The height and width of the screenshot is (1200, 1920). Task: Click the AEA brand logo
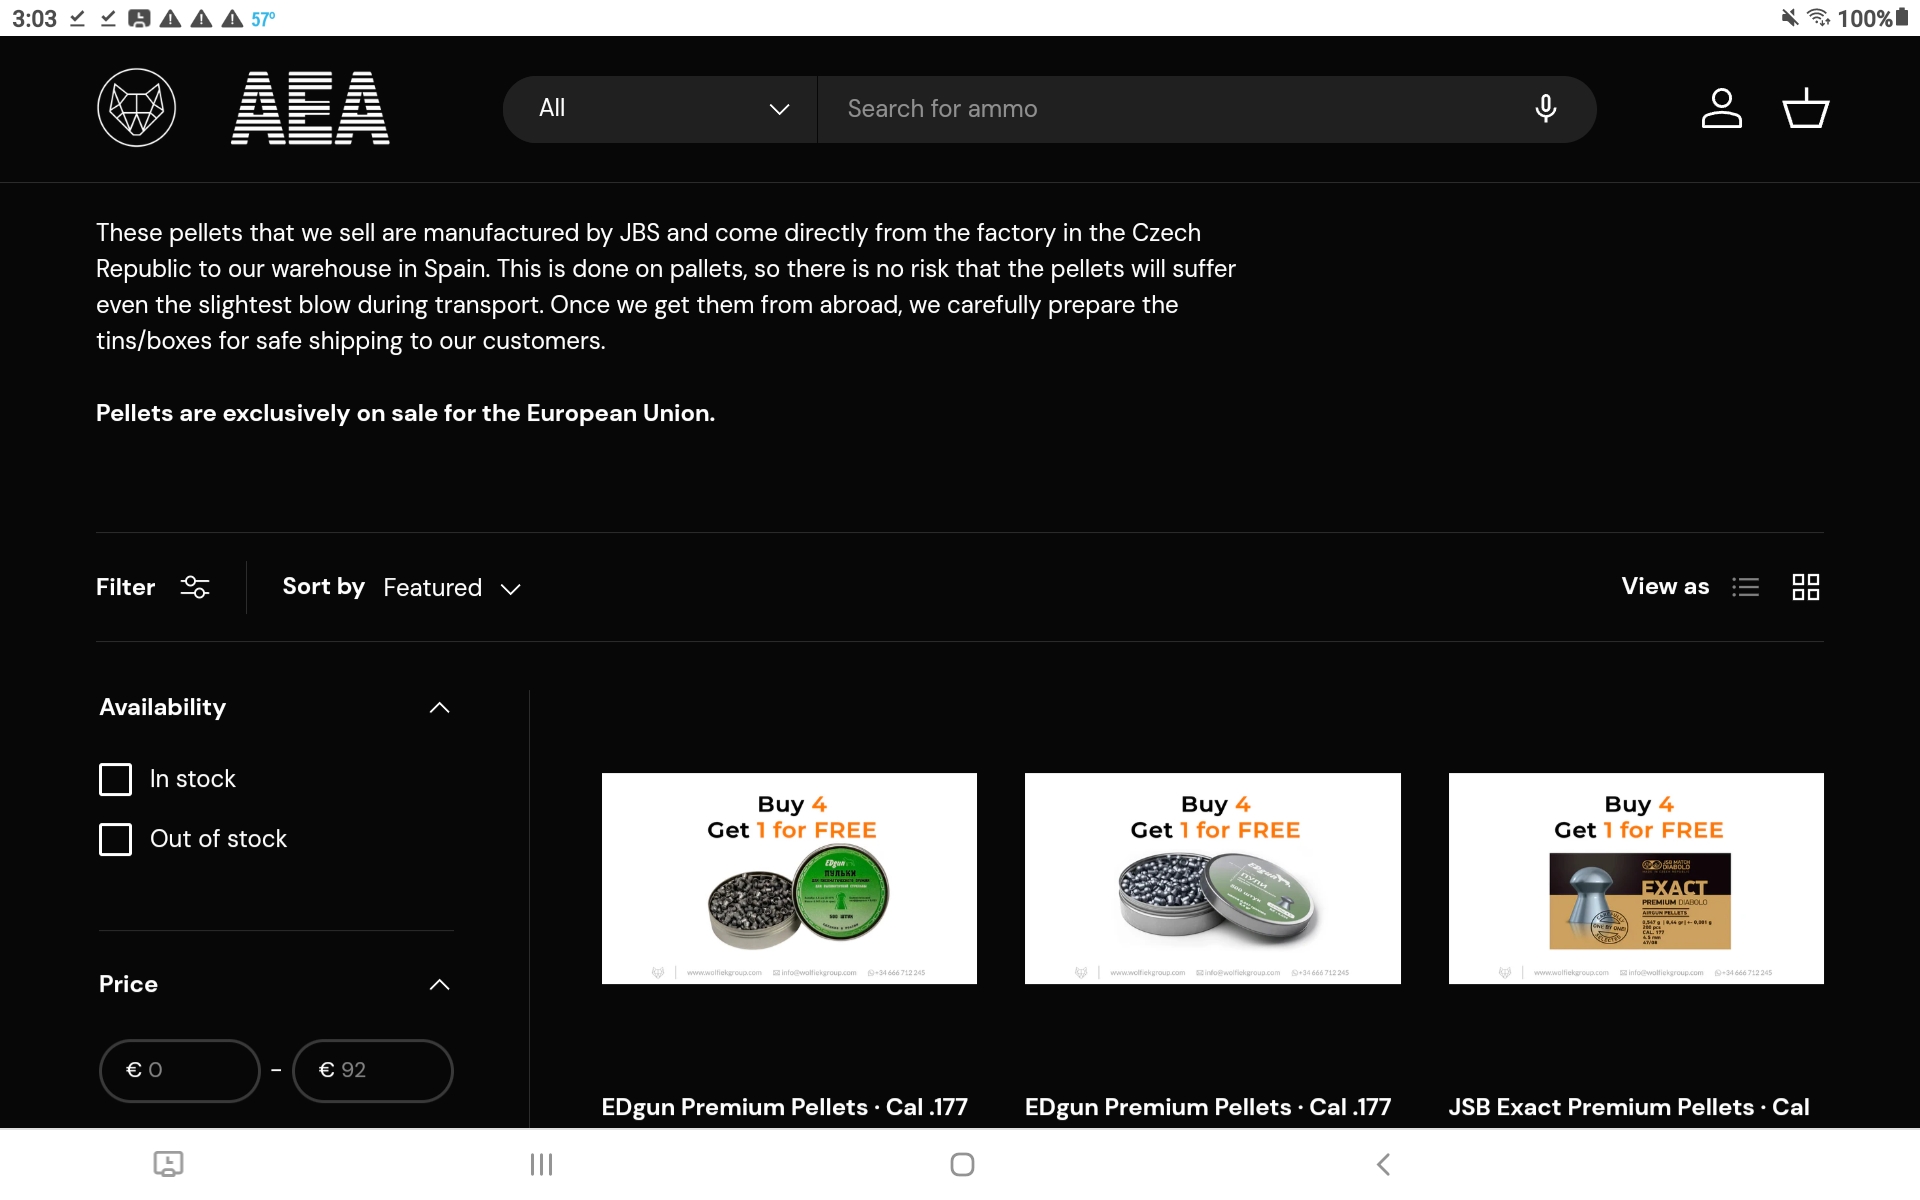pos(310,108)
